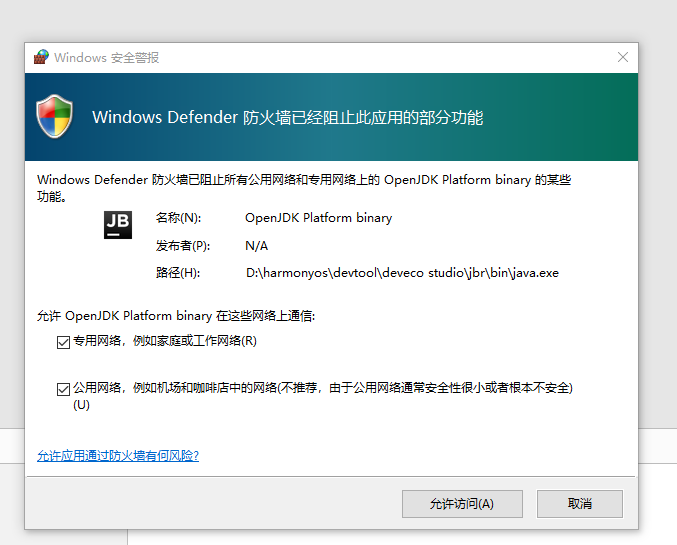Viewport: 677px width, 545px height.
Task: Click the 发布者(P) label
Action: 183,246
